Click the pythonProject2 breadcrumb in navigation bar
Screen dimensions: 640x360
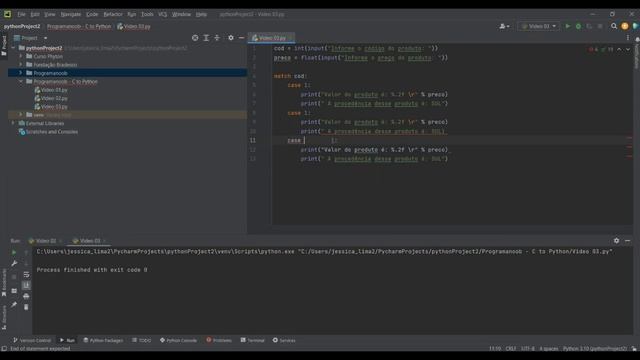tap(22, 26)
